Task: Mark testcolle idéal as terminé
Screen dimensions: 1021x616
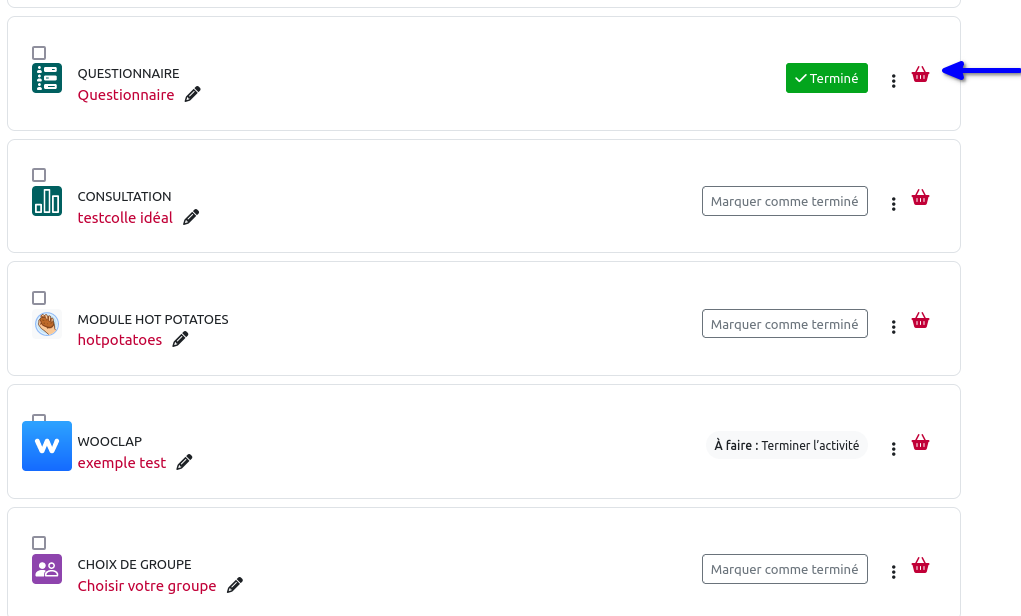Action: [784, 201]
